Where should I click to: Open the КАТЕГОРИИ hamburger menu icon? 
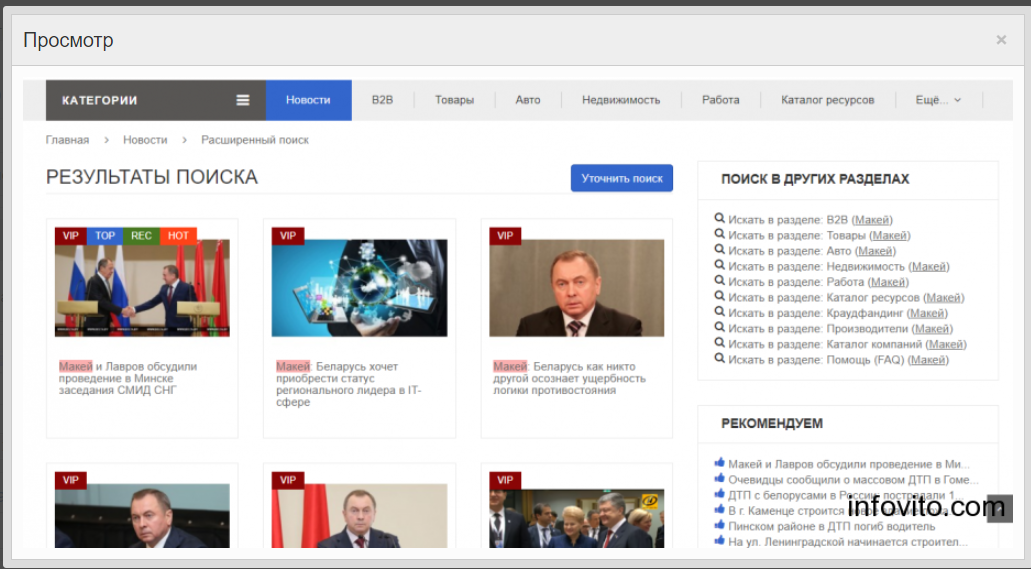pos(243,100)
